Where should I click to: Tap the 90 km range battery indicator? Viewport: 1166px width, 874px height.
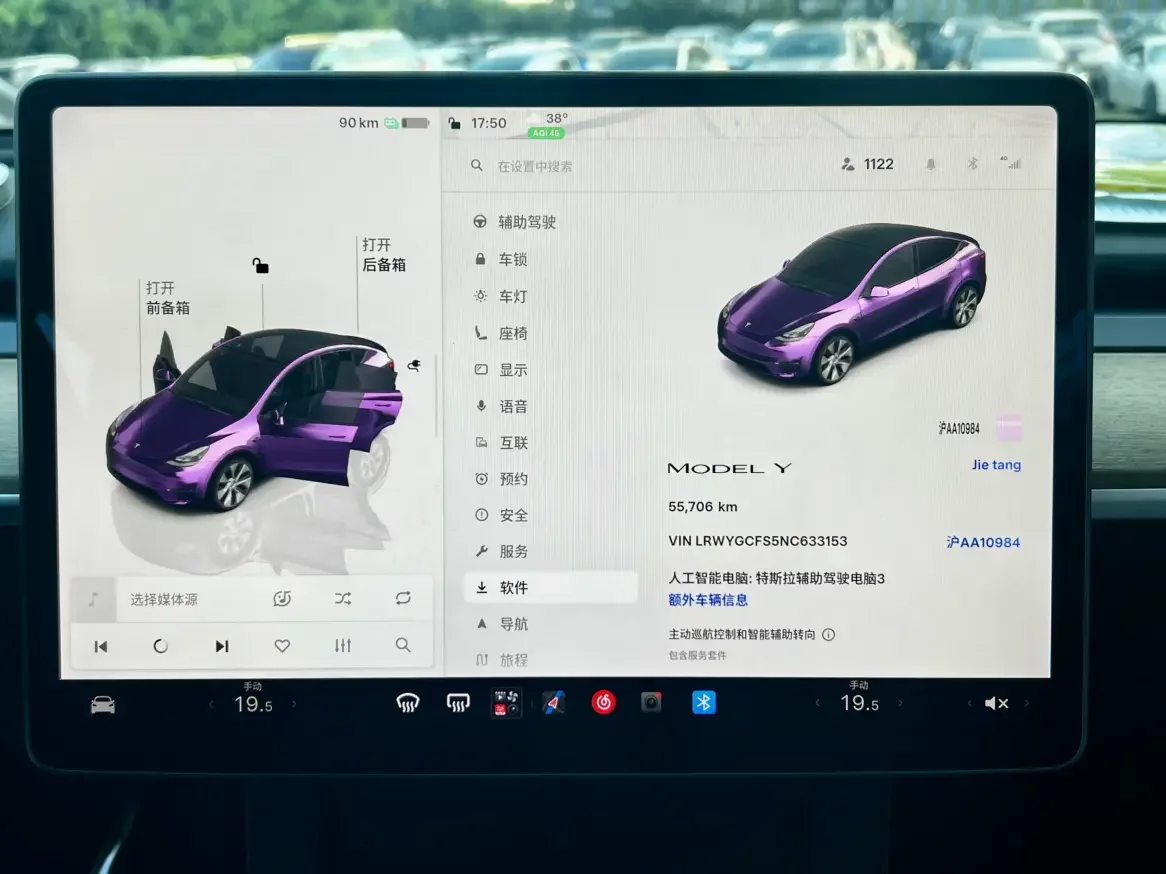384,123
